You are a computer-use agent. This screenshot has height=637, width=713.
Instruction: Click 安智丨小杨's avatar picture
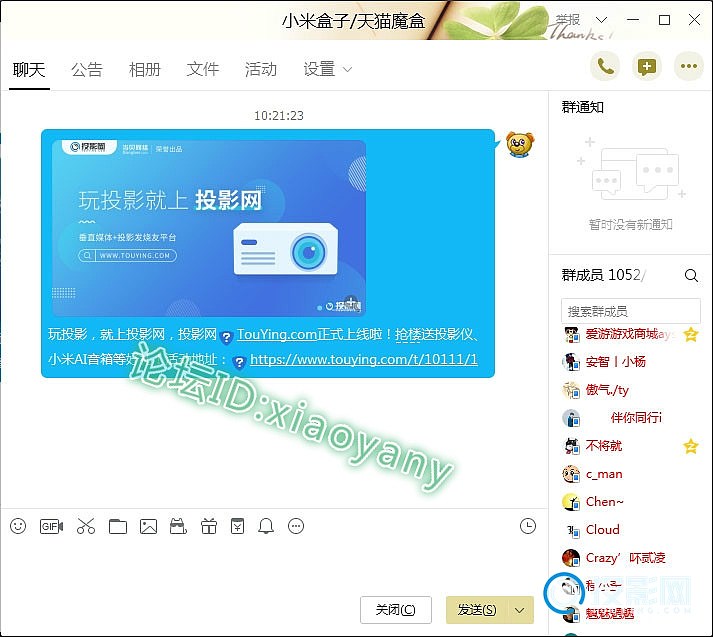point(571,362)
